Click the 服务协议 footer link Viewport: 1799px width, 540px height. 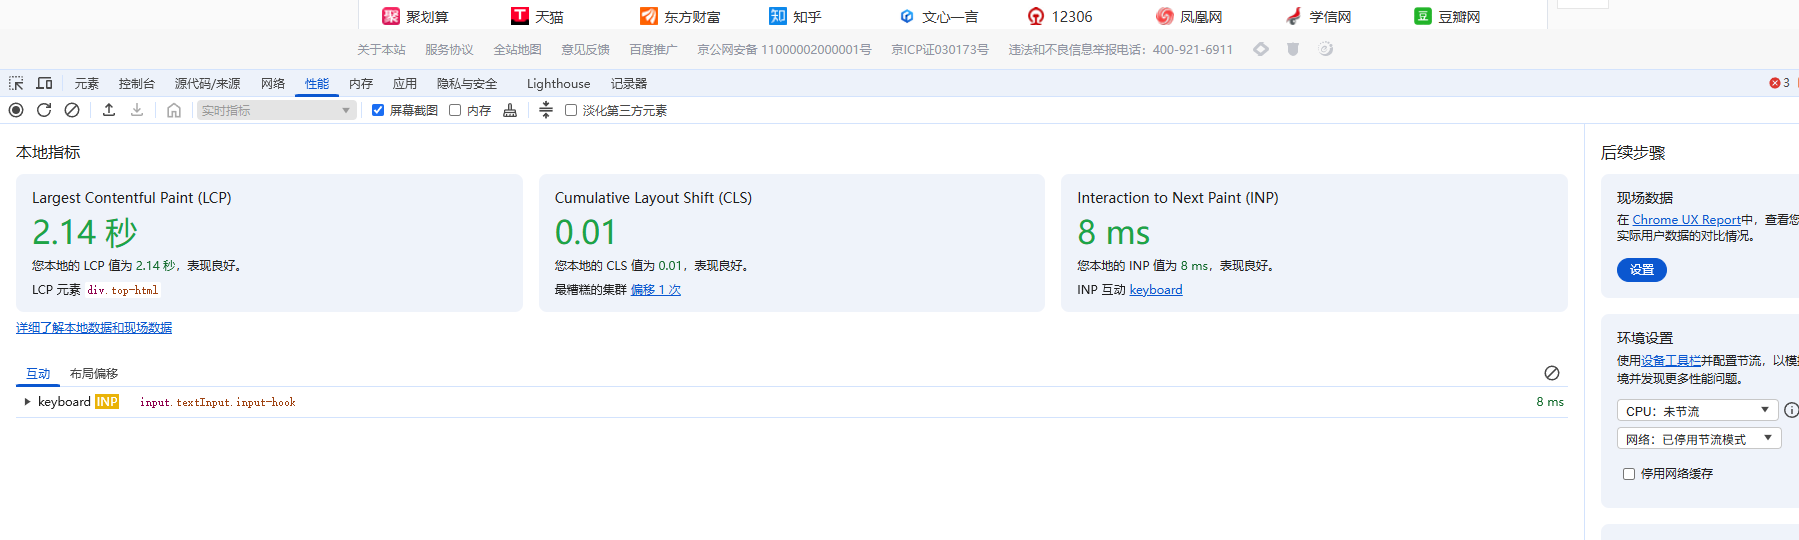(x=449, y=49)
